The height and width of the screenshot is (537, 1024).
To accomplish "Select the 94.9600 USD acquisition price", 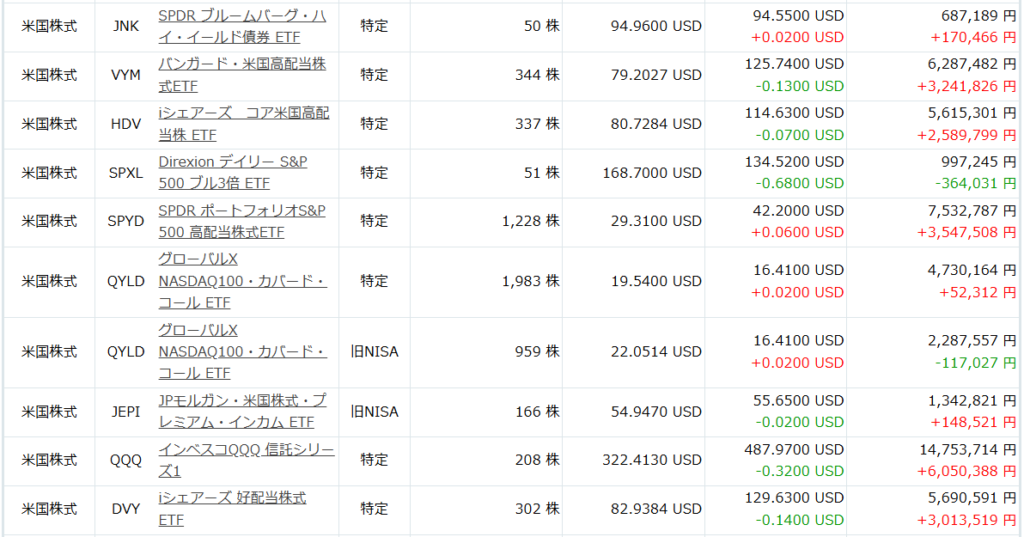I will 656,26.
